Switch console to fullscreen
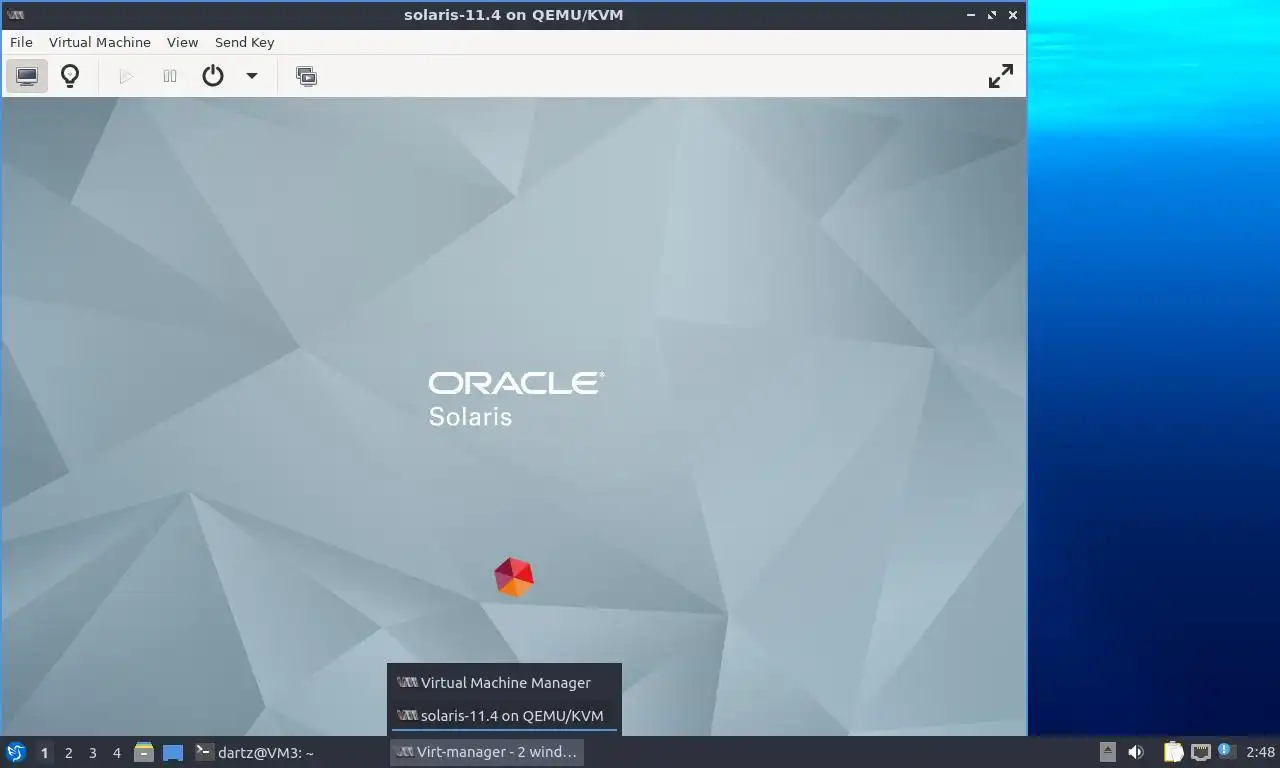Viewport: 1280px width, 768px height. tap(1001, 76)
